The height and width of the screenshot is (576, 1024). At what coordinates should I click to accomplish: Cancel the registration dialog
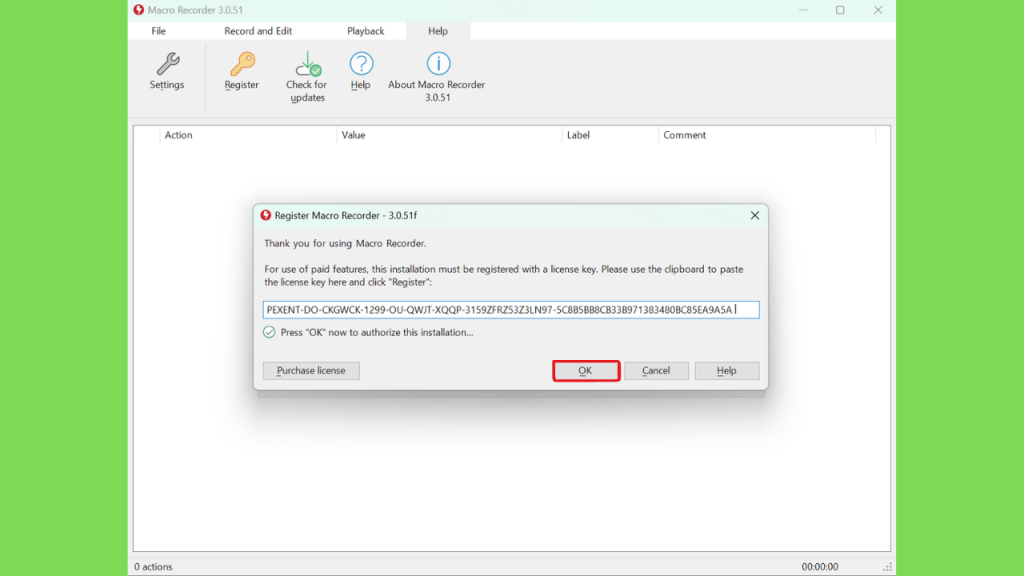pyautogui.click(x=656, y=370)
